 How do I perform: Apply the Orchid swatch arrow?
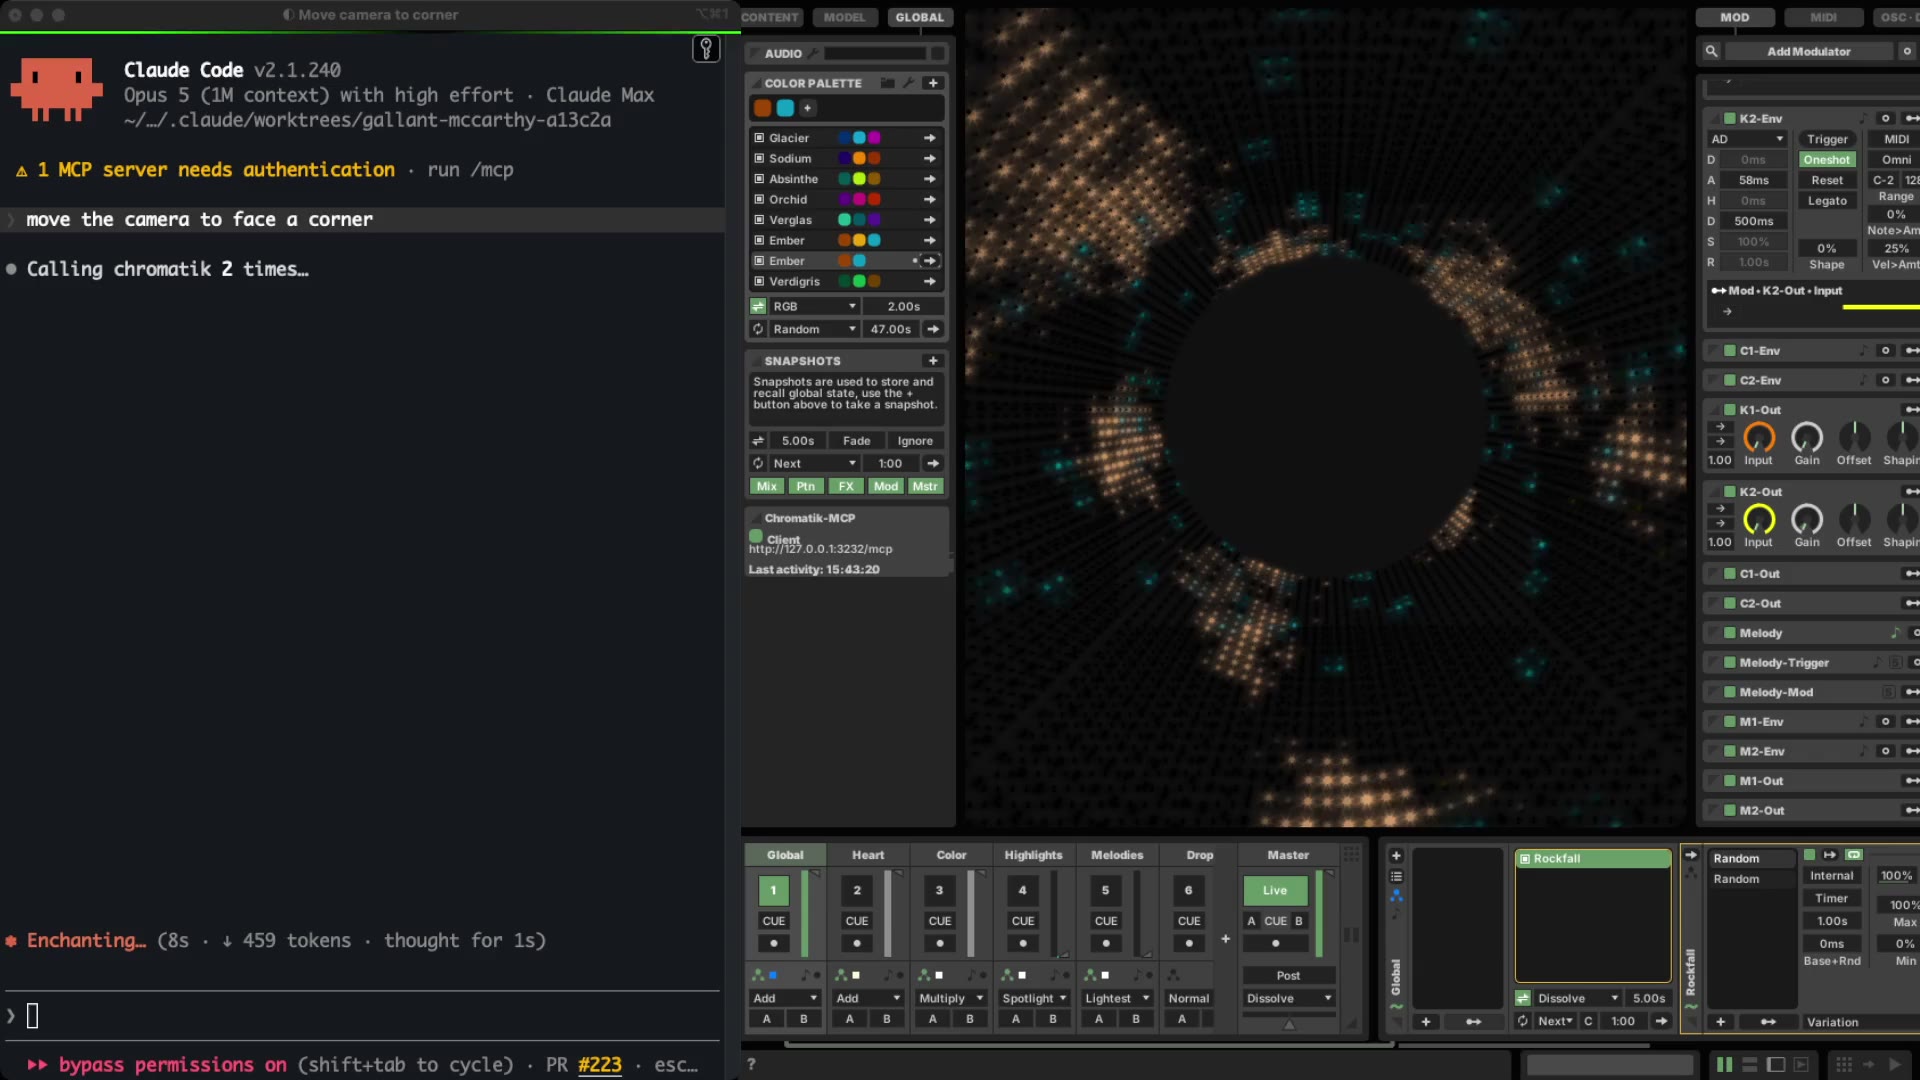pyautogui.click(x=930, y=200)
